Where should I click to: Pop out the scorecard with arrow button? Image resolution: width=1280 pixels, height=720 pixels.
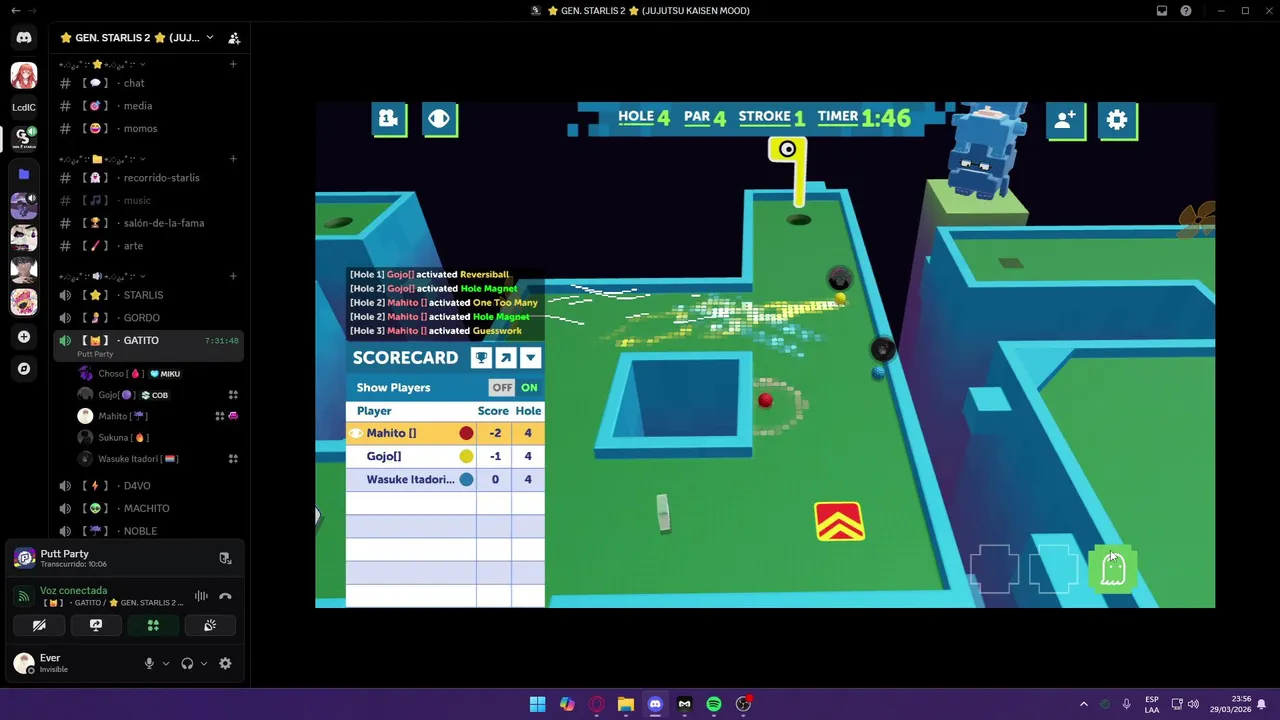pos(506,358)
